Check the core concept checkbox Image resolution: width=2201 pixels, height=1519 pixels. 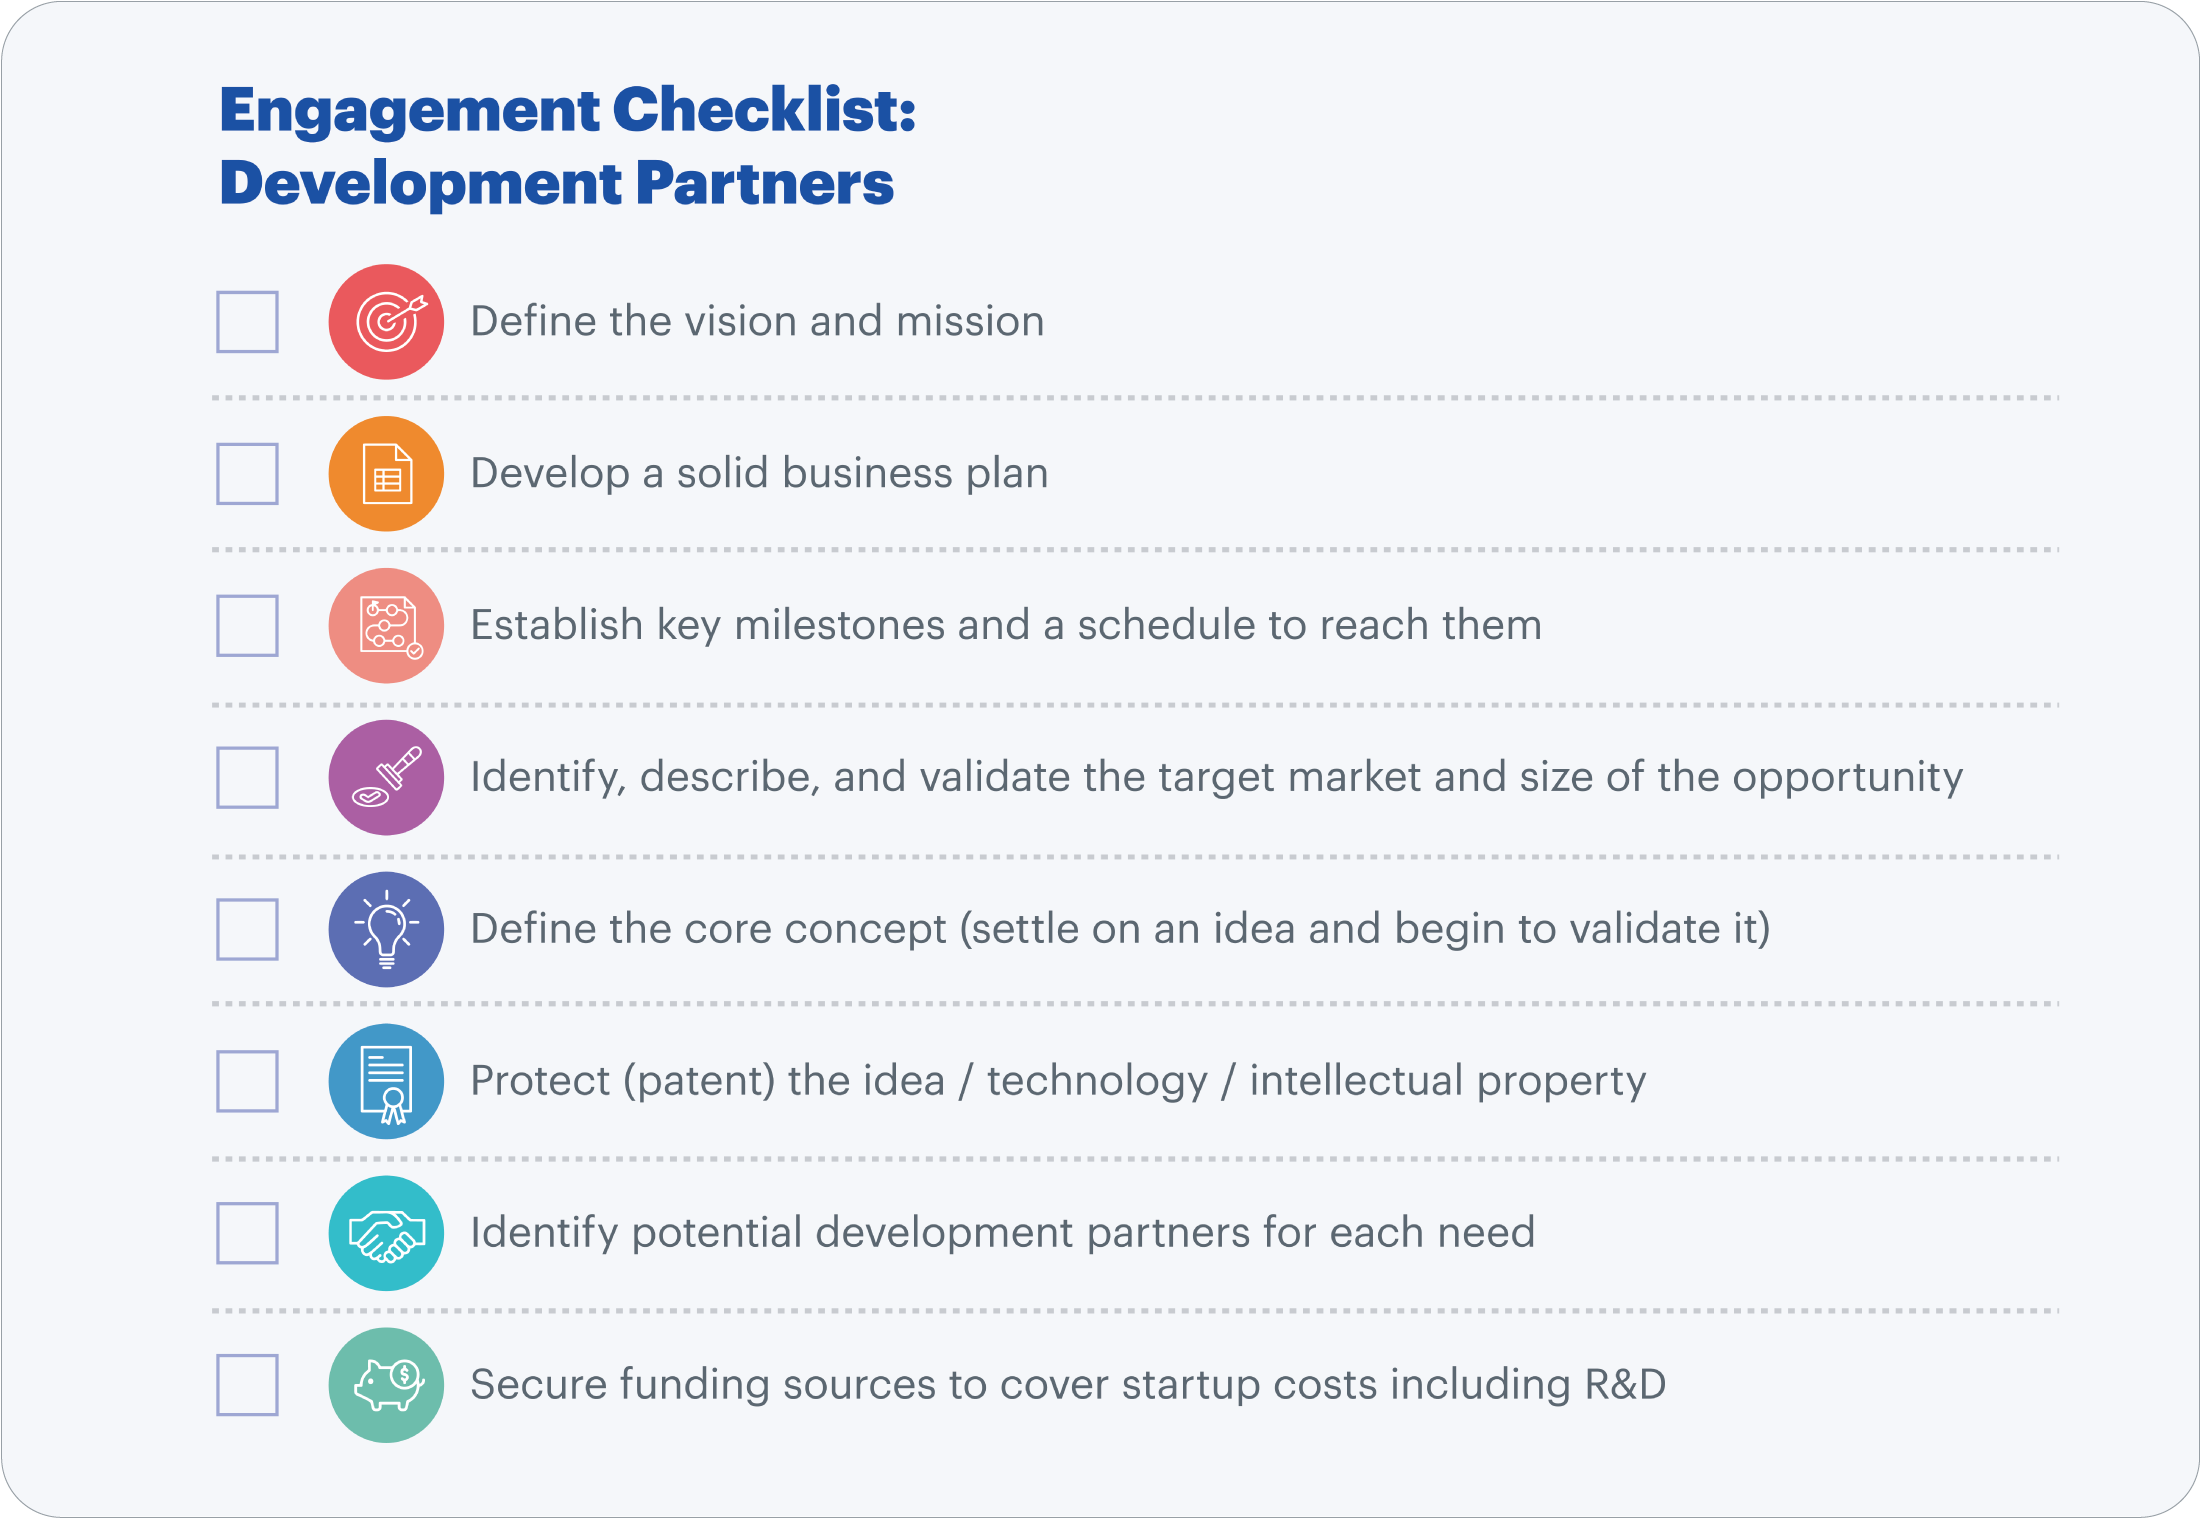(247, 930)
